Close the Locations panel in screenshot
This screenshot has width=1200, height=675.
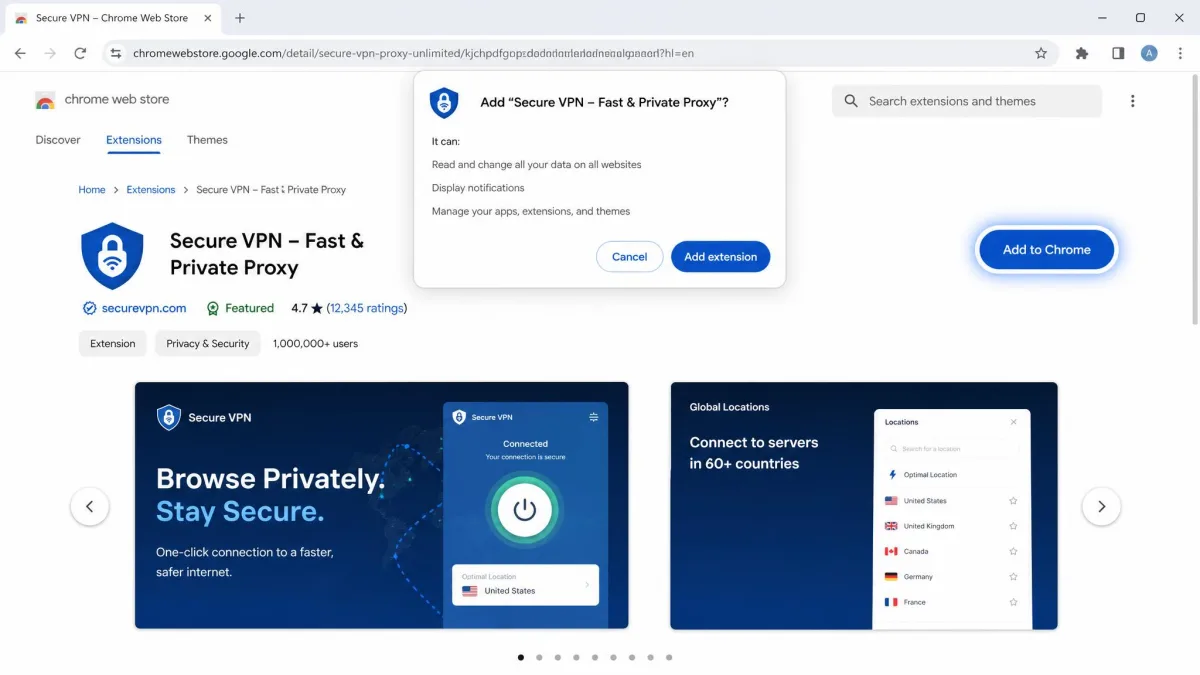[1013, 422]
